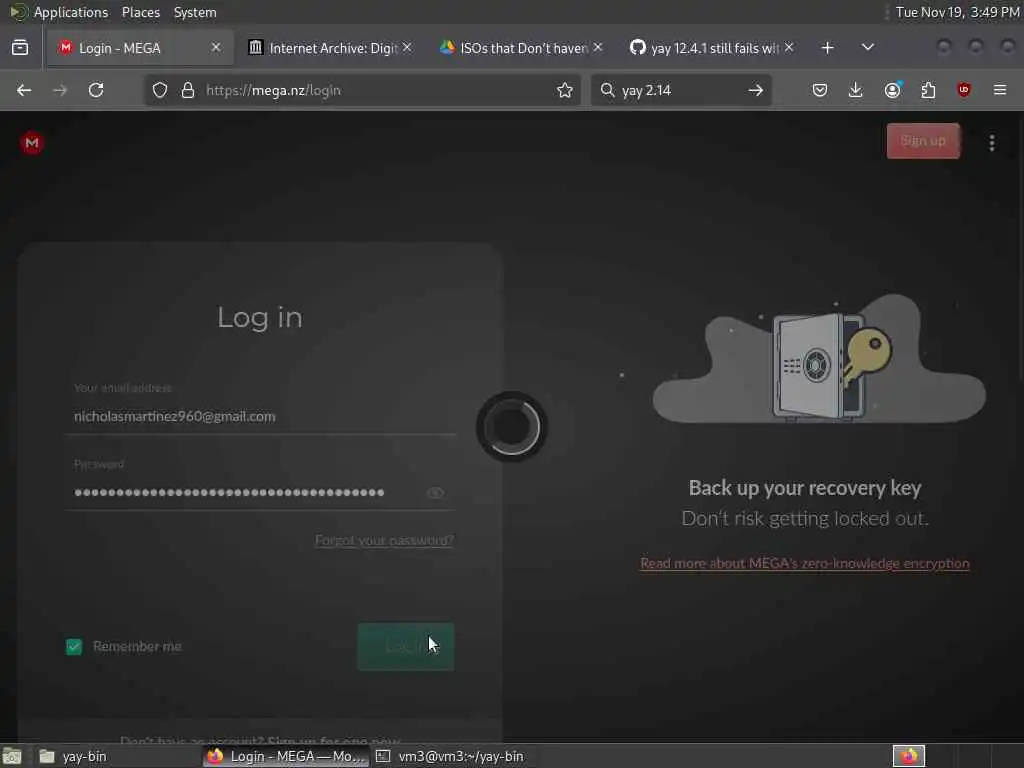Open Firefox View tab overview icon
1024x768 pixels.
point(20,48)
